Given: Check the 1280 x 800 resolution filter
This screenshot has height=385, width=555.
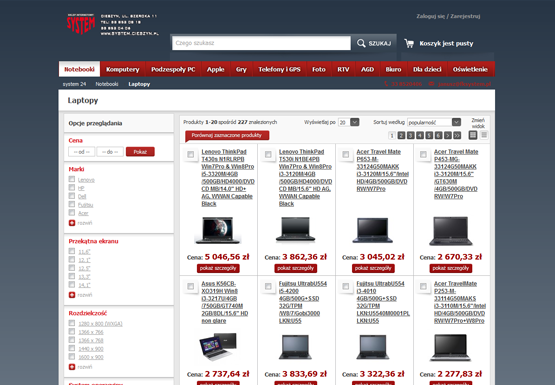Looking at the screenshot, I should coord(72,323).
